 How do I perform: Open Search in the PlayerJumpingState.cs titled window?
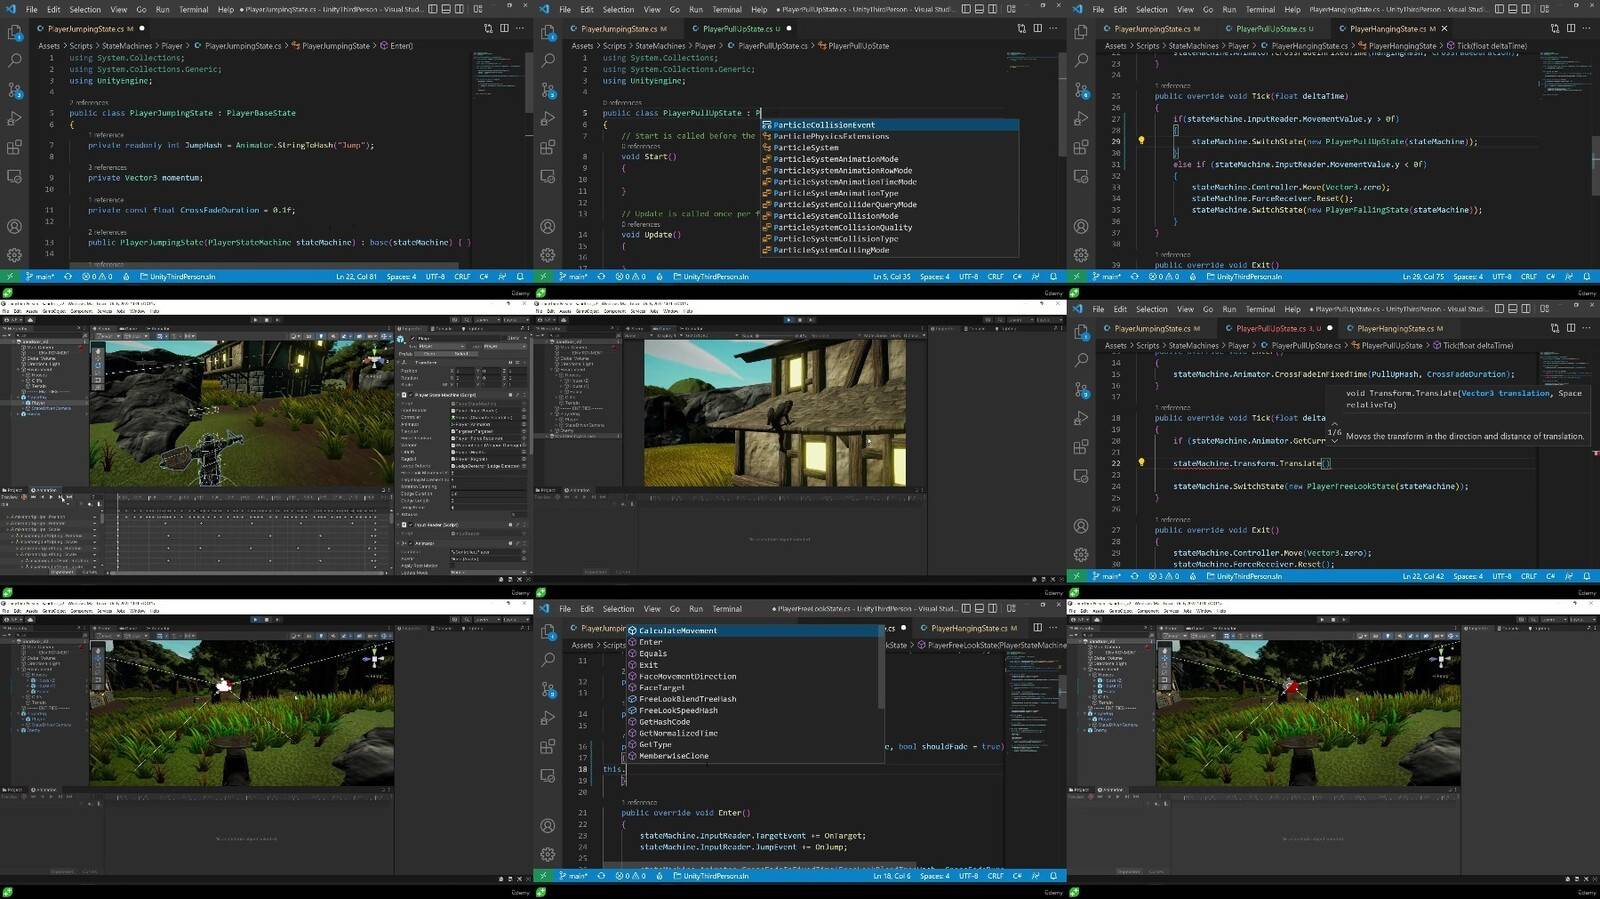coord(15,61)
